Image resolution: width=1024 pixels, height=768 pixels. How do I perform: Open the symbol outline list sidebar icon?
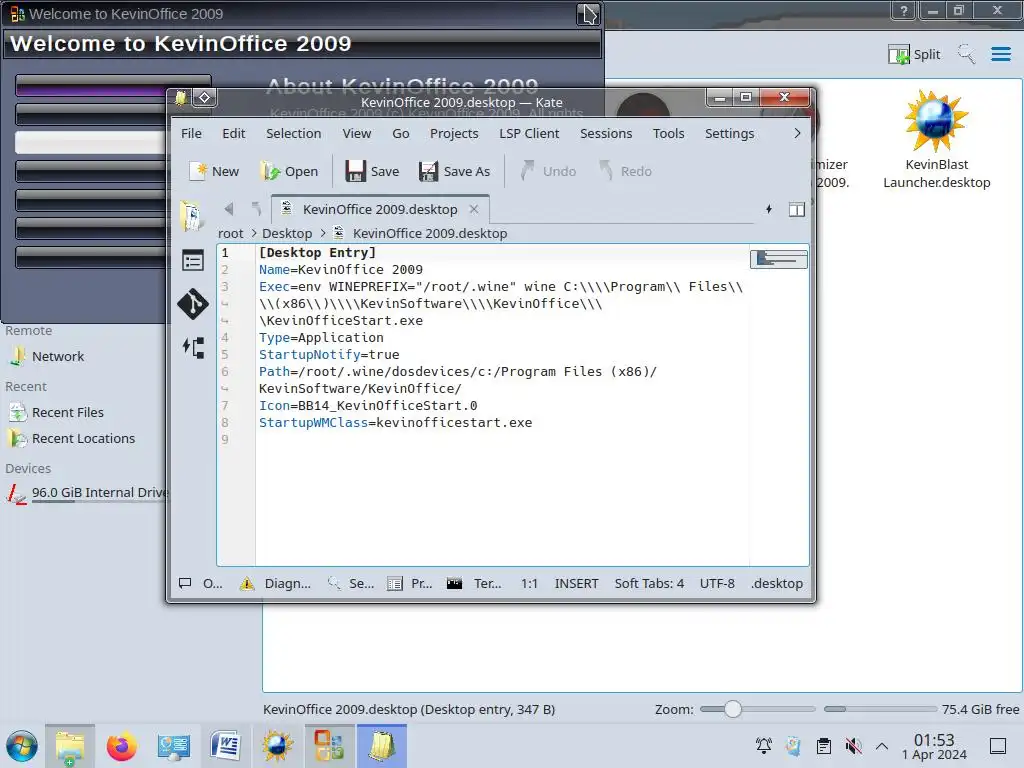tap(193, 261)
